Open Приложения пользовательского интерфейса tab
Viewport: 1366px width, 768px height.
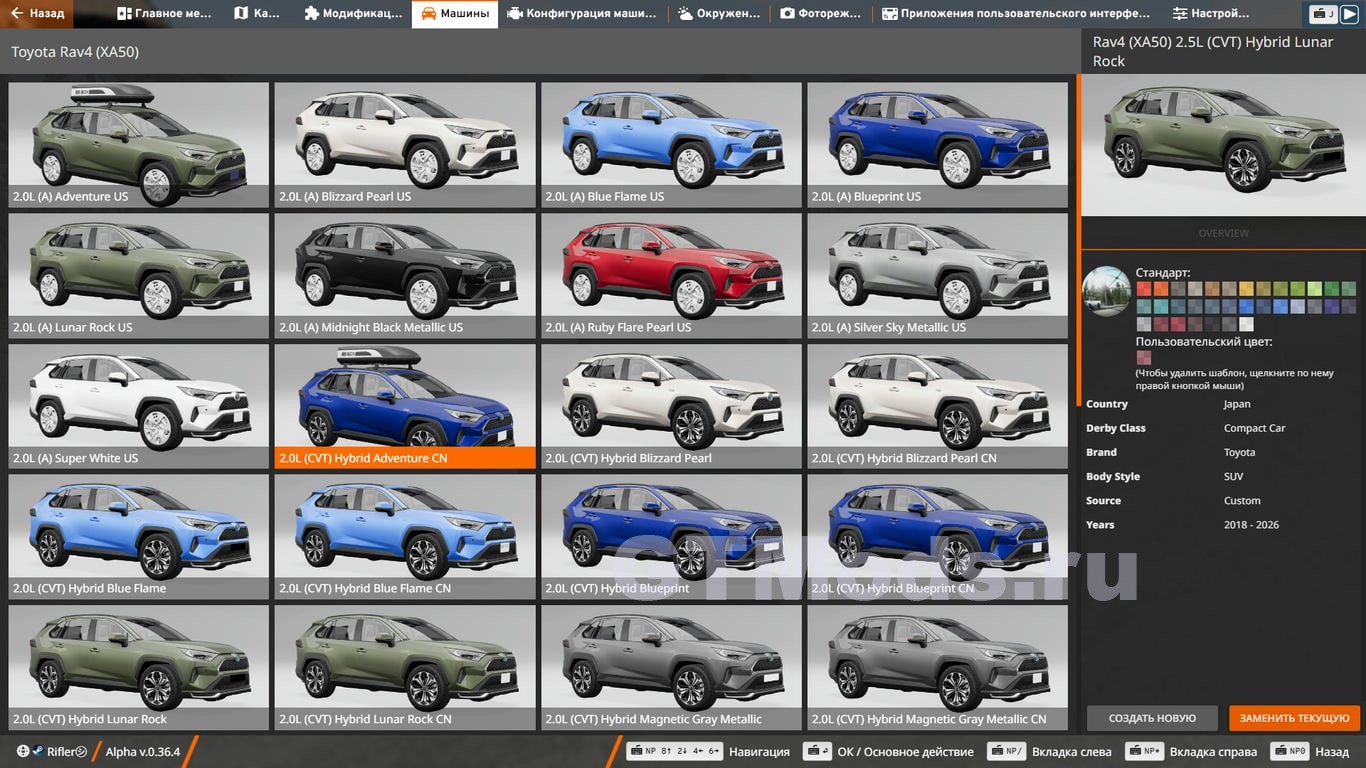pos(1016,14)
